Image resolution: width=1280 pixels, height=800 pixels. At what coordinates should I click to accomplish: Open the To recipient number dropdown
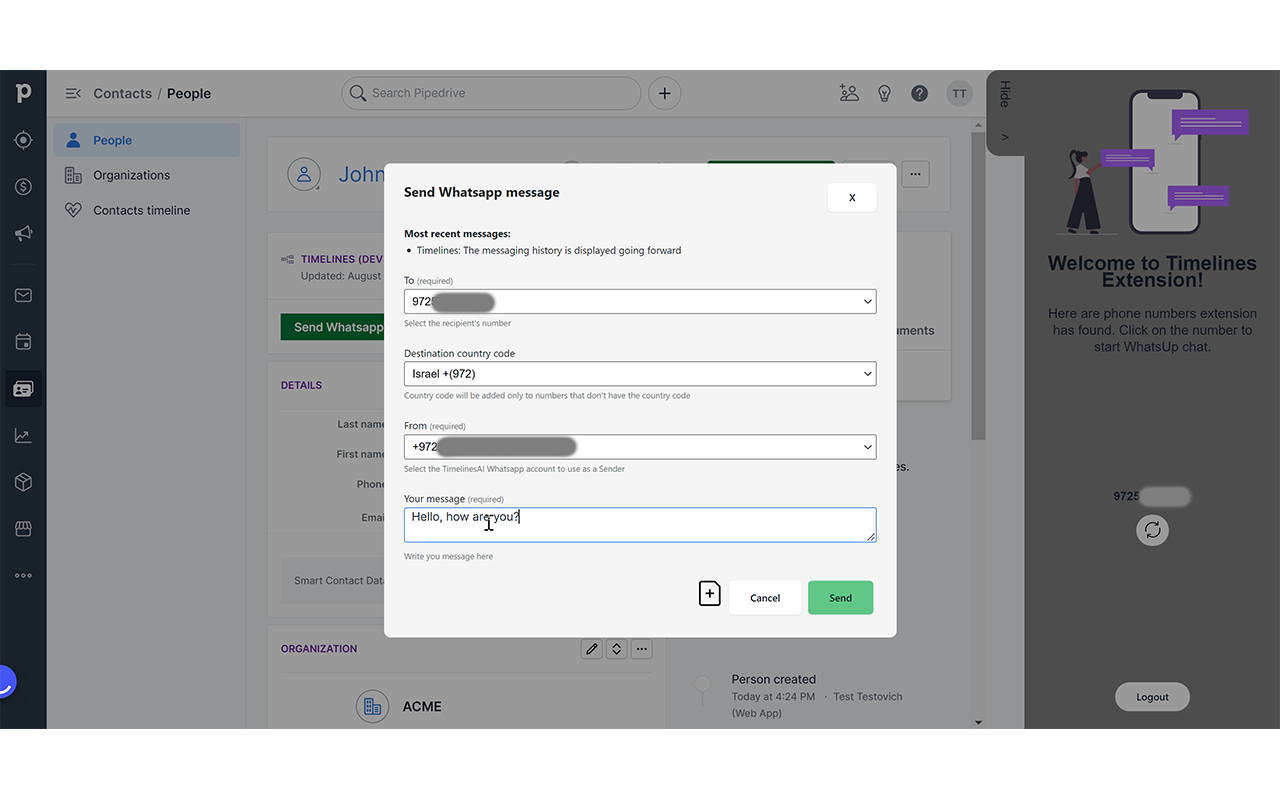(x=640, y=301)
